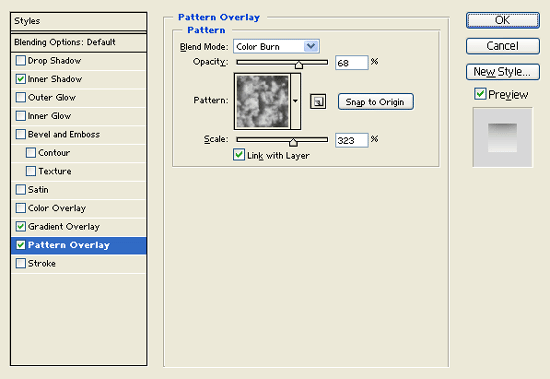This screenshot has width=550, height=379.
Task: Enable the Texture checkbox
Action: (31, 171)
